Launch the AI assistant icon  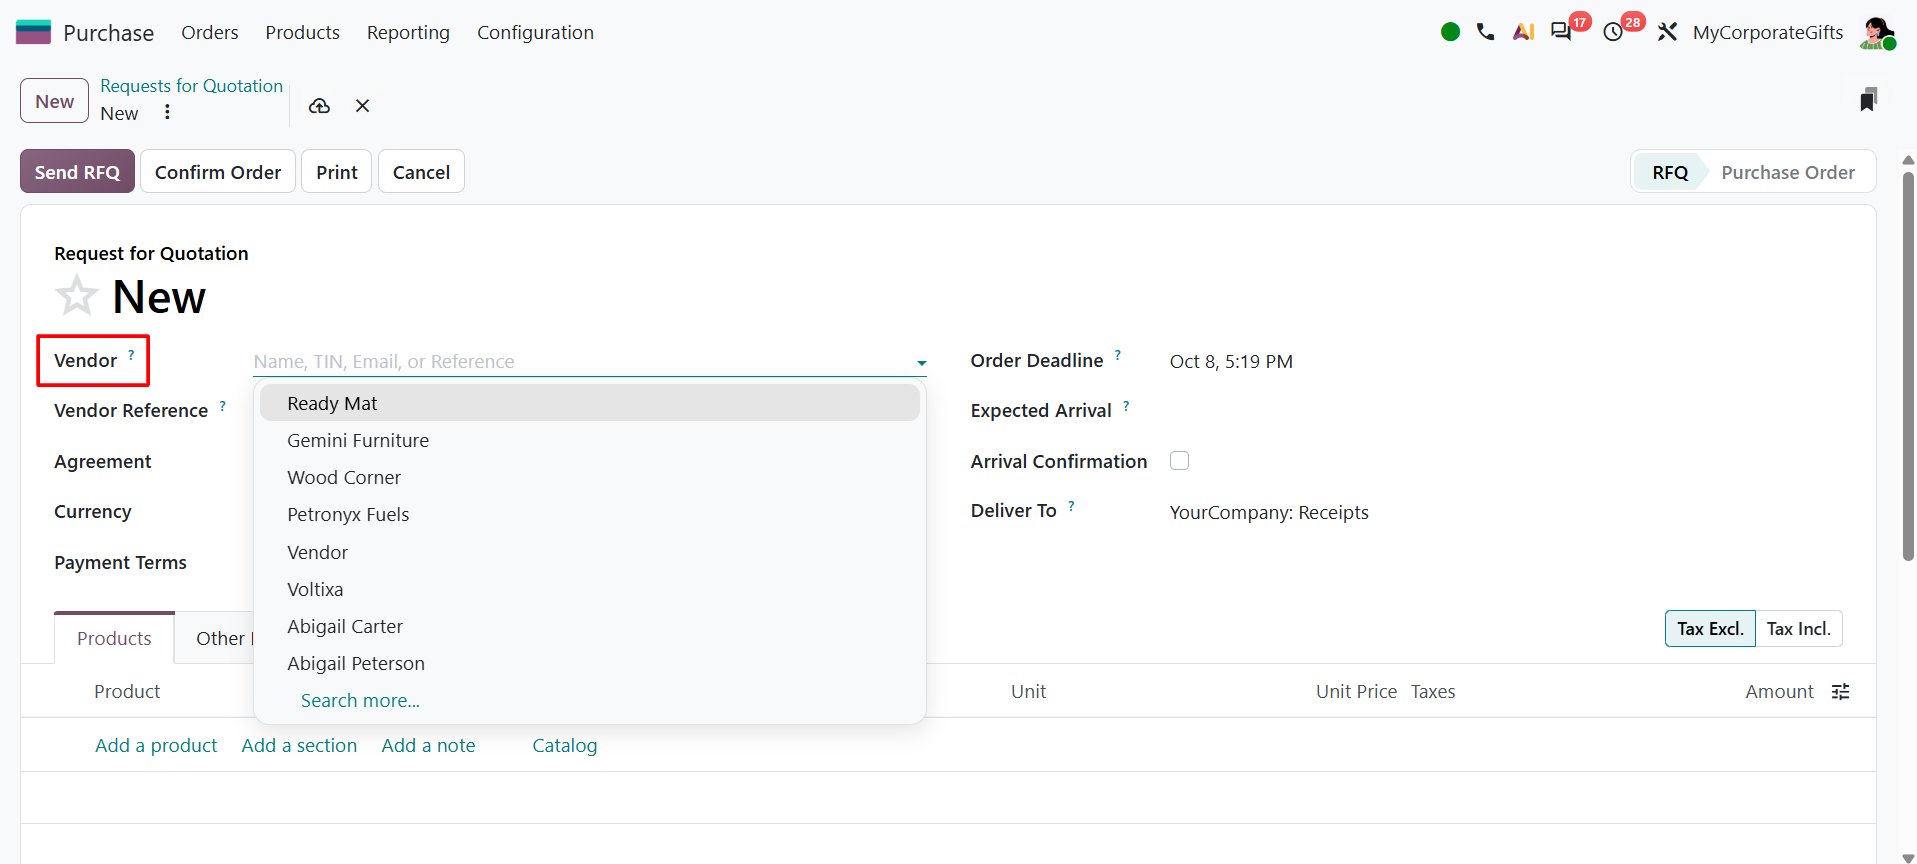[x=1523, y=32]
